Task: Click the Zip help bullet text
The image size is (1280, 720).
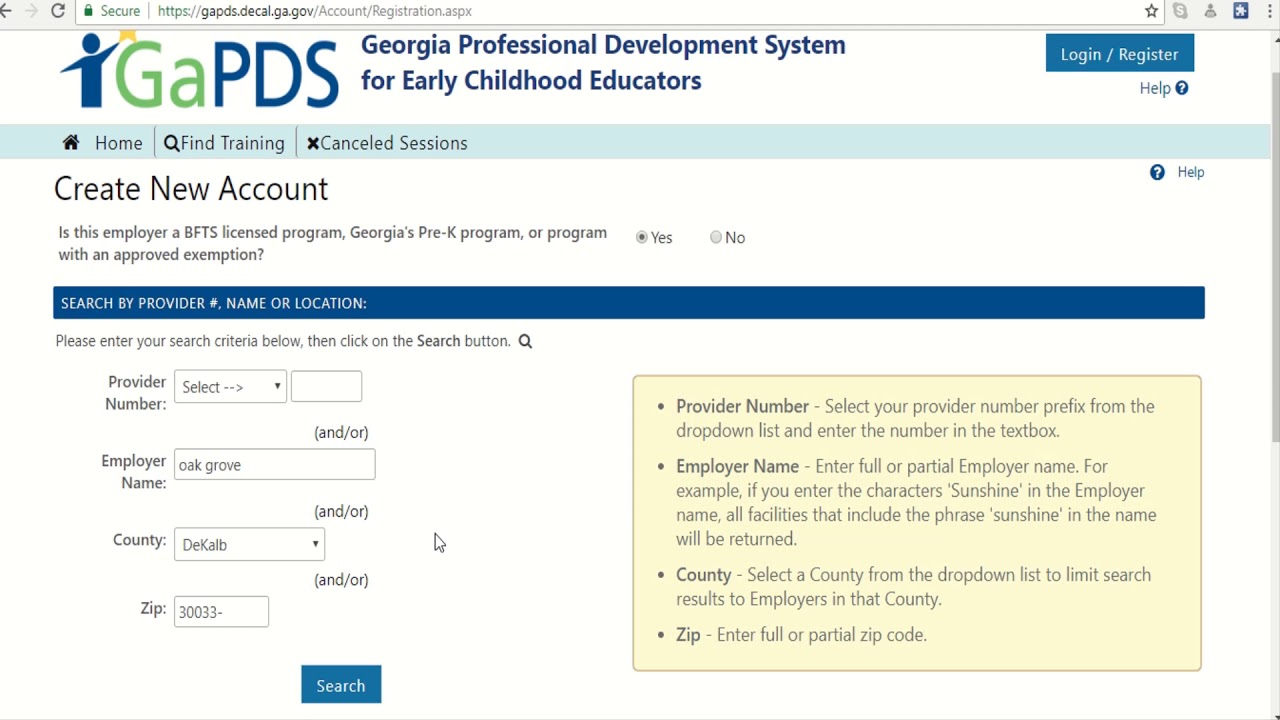Action: click(801, 635)
